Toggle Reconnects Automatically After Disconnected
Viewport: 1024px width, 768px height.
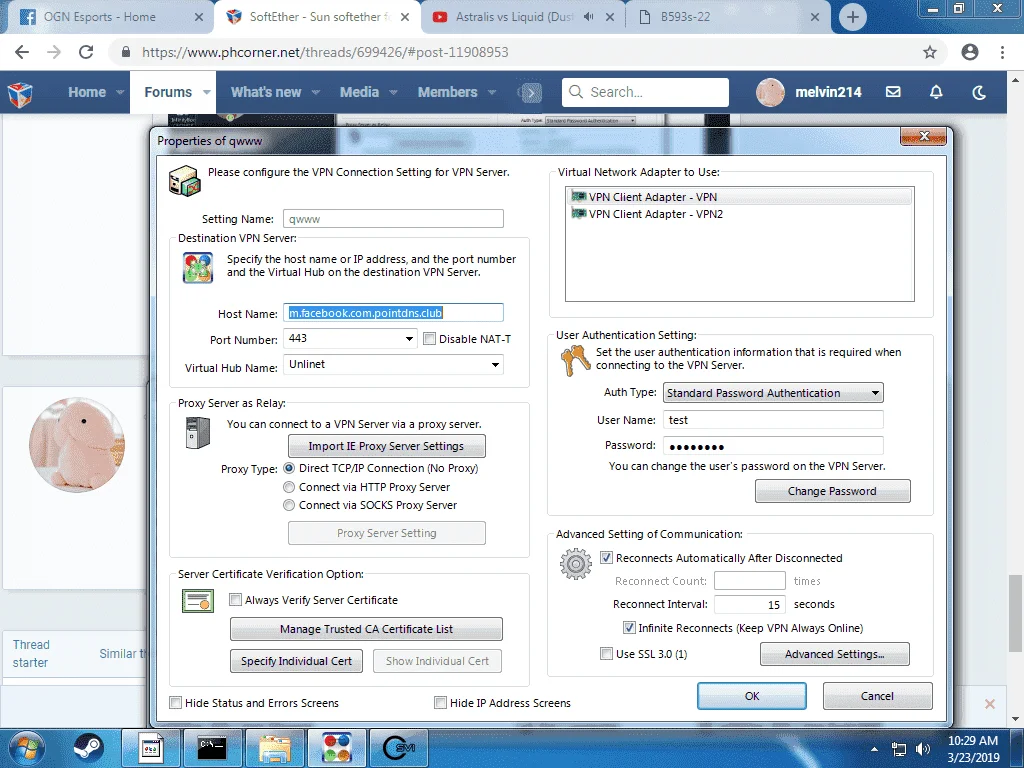tap(606, 558)
